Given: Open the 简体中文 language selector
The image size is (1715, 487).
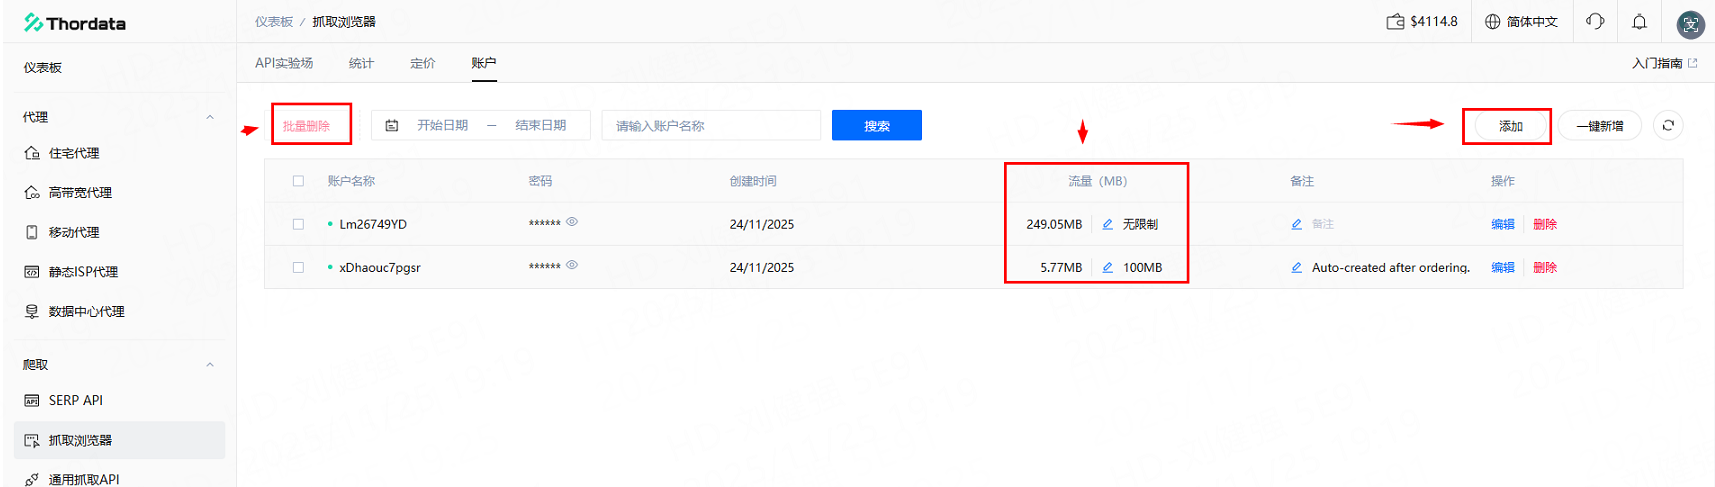Looking at the screenshot, I should 1521,22.
